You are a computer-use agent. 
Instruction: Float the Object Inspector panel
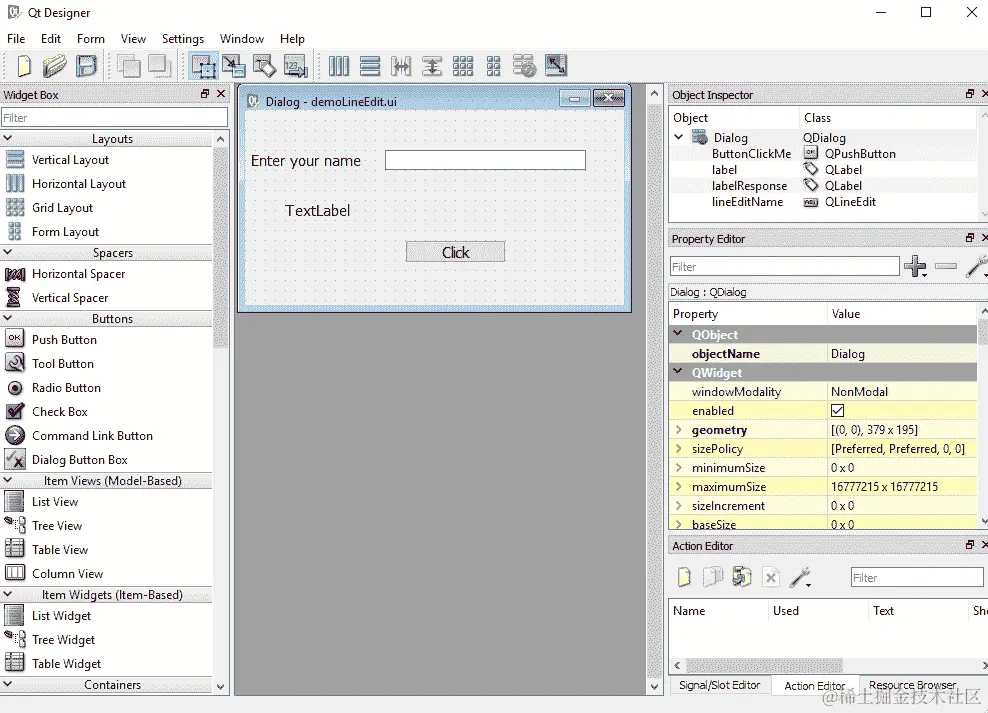[x=970, y=94]
